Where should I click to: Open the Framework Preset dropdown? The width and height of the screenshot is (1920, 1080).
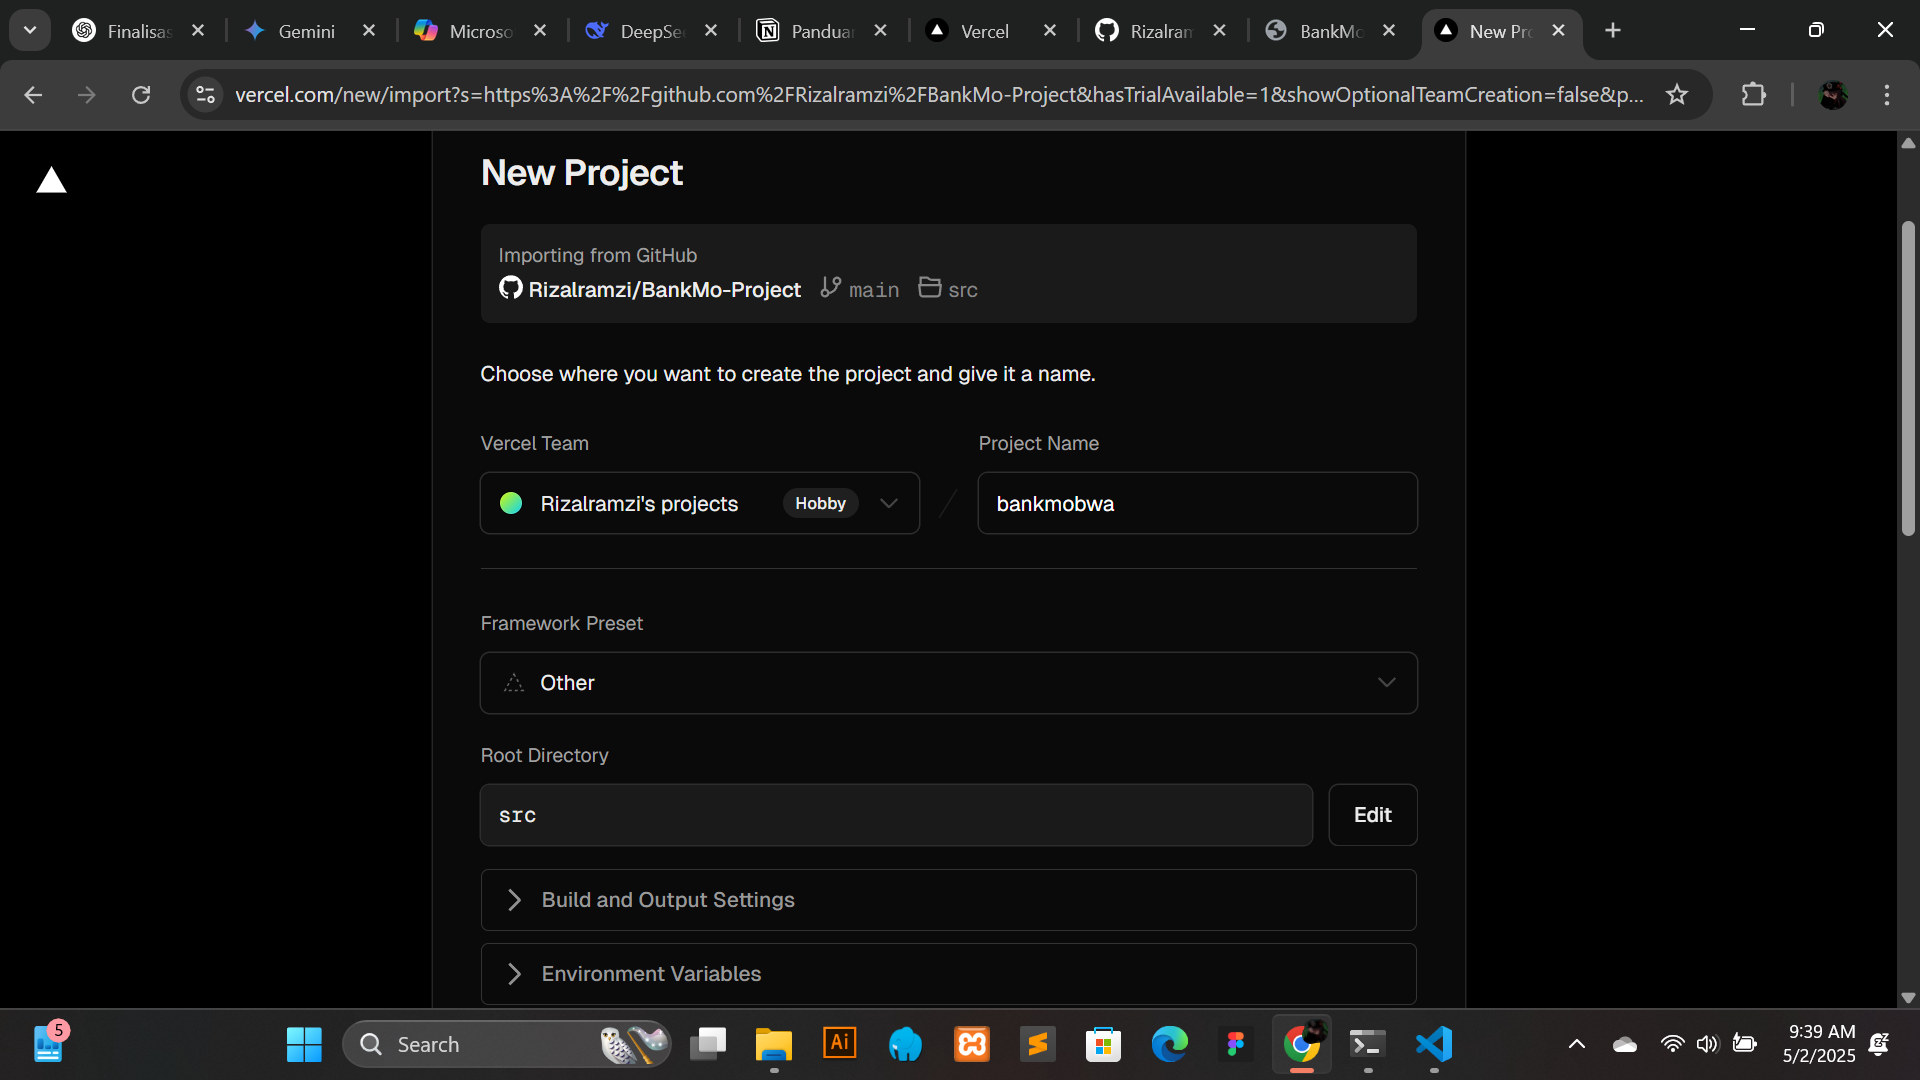(x=948, y=683)
